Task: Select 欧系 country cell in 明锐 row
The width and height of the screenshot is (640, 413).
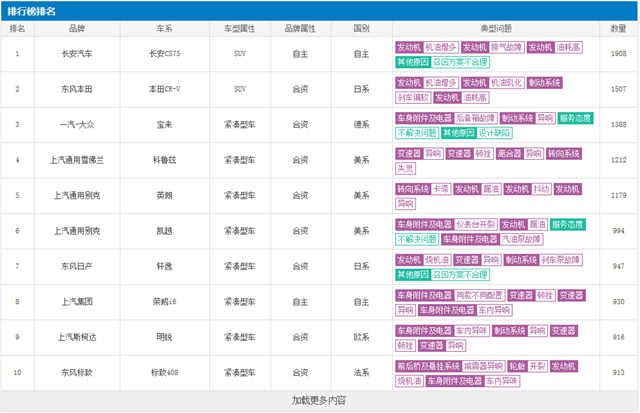Action: [362, 337]
